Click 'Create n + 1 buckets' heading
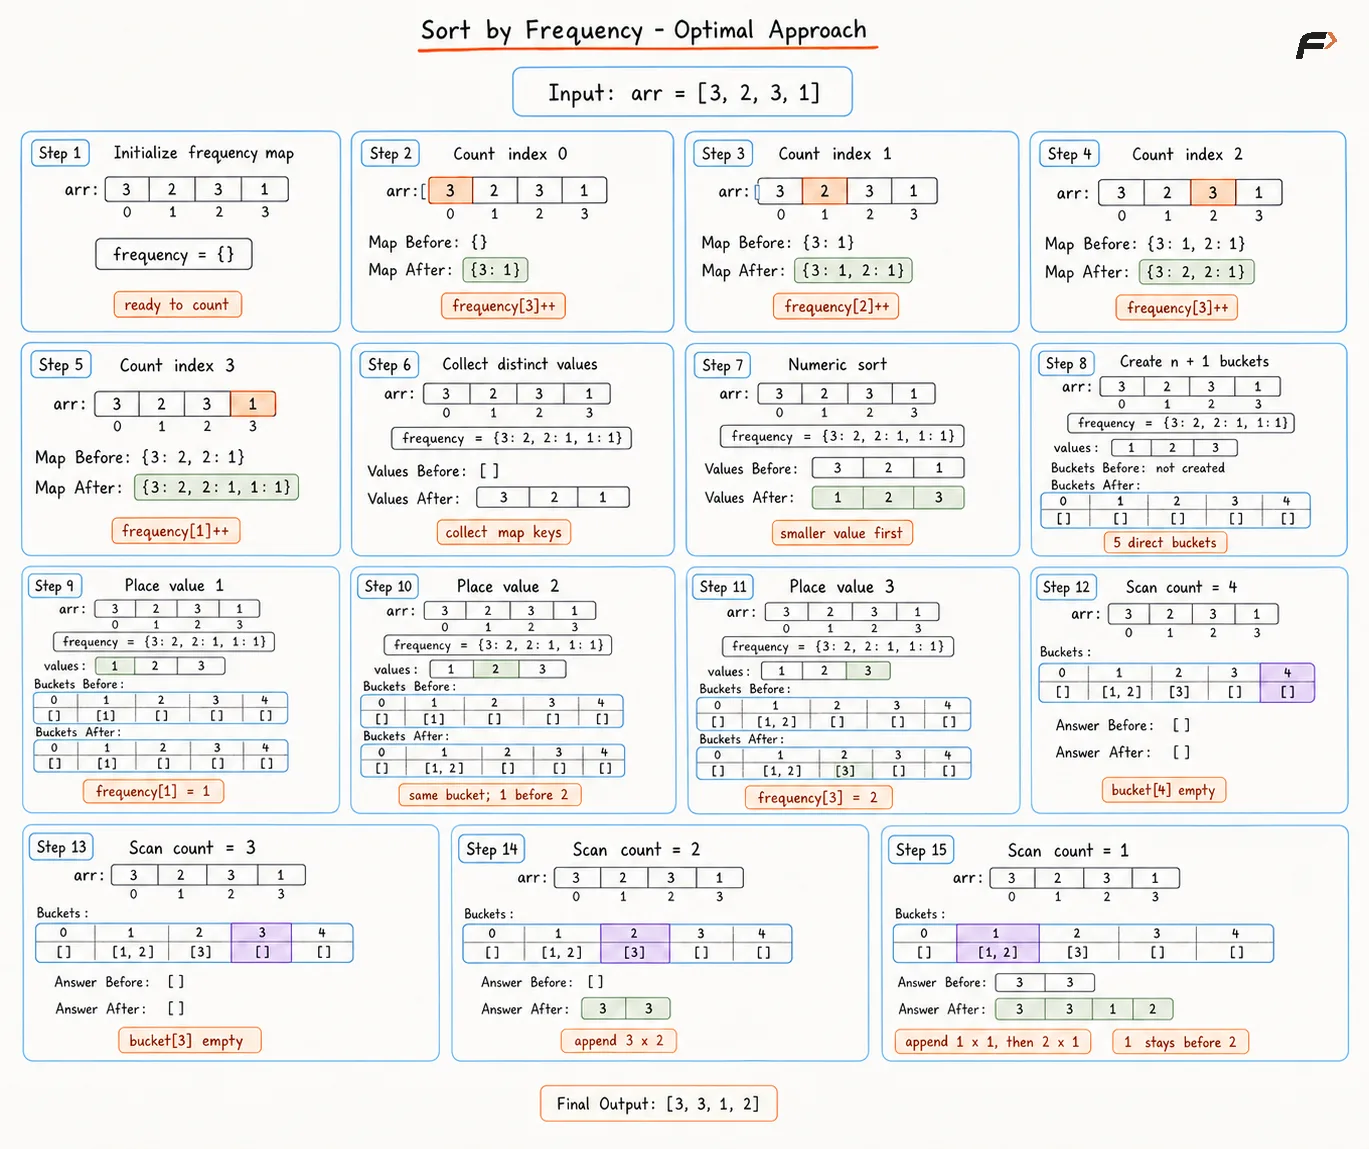 (x=1194, y=362)
